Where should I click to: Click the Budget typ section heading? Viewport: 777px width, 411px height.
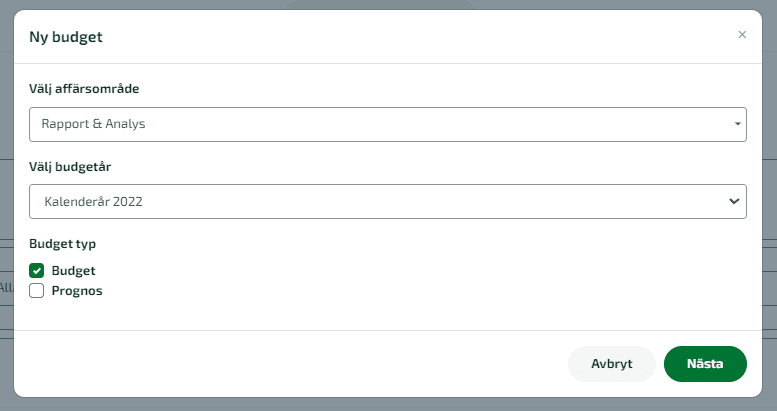pos(62,244)
